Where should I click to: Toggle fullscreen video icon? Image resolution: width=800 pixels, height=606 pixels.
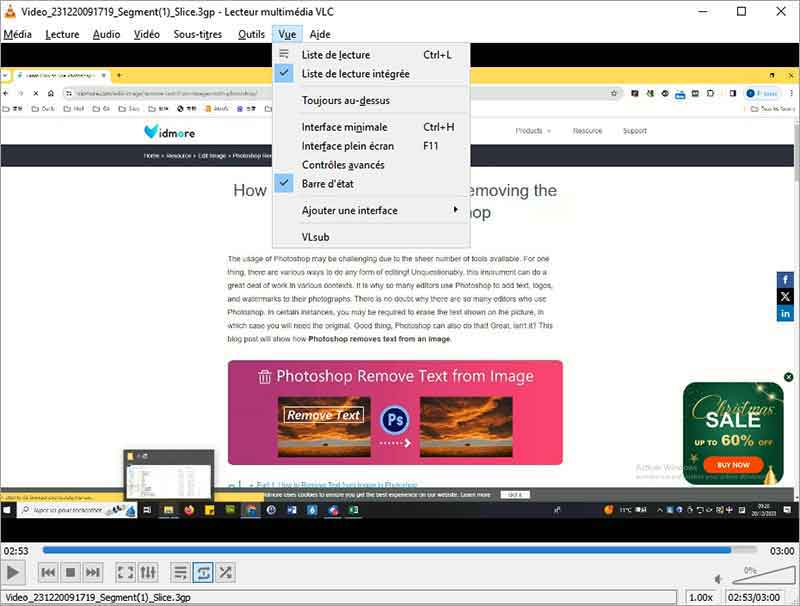[x=125, y=572]
